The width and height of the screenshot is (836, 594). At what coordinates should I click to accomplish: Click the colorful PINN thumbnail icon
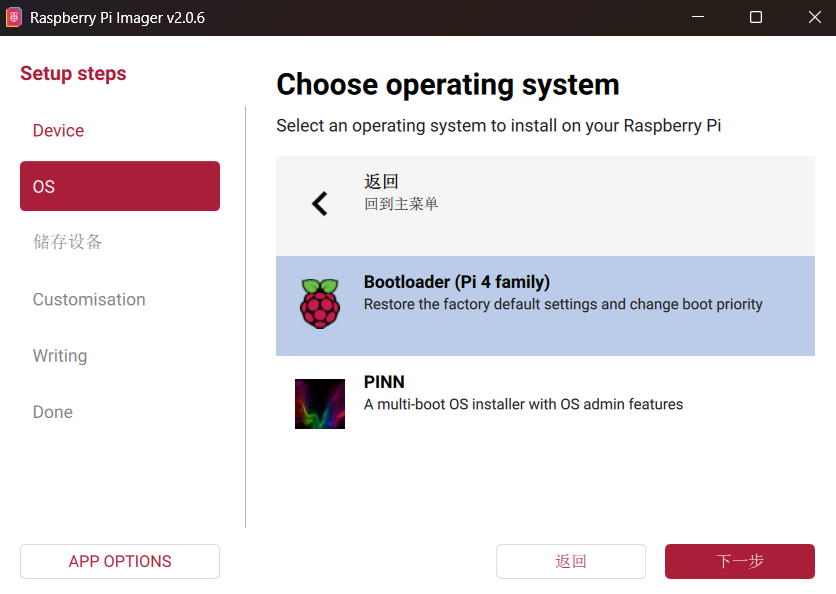click(x=320, y=404)
